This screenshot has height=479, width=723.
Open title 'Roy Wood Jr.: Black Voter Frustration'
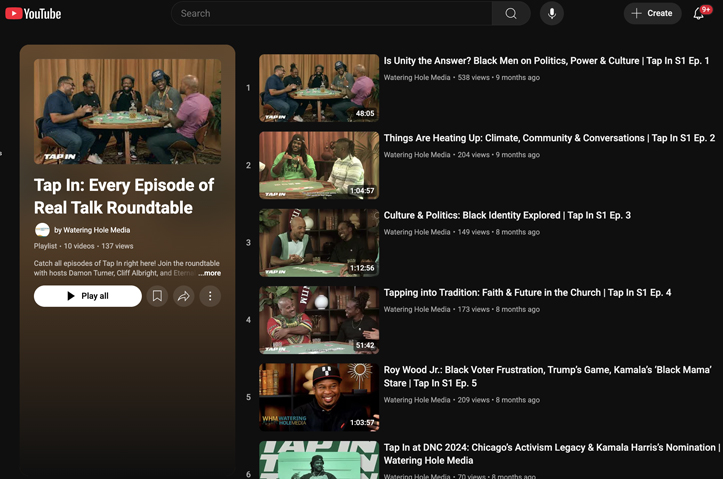(548, 377)
